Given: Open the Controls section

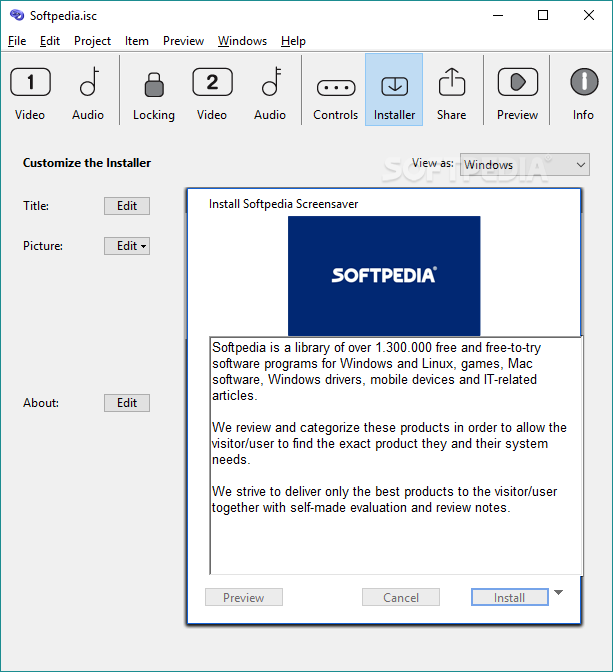Looking at the screenshot, I should point(336,90).
